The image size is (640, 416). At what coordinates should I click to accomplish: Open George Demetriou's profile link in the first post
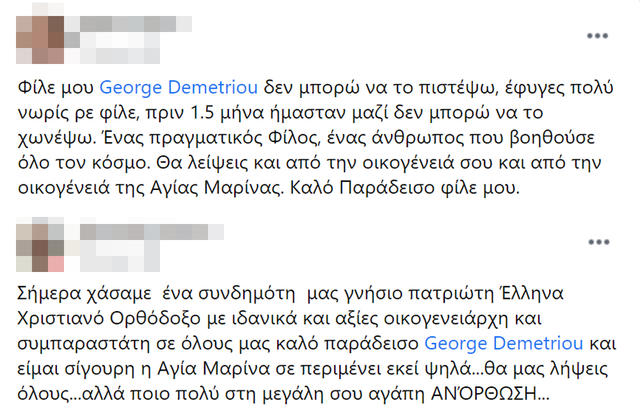pyautogui.click(x=179, y=88)
